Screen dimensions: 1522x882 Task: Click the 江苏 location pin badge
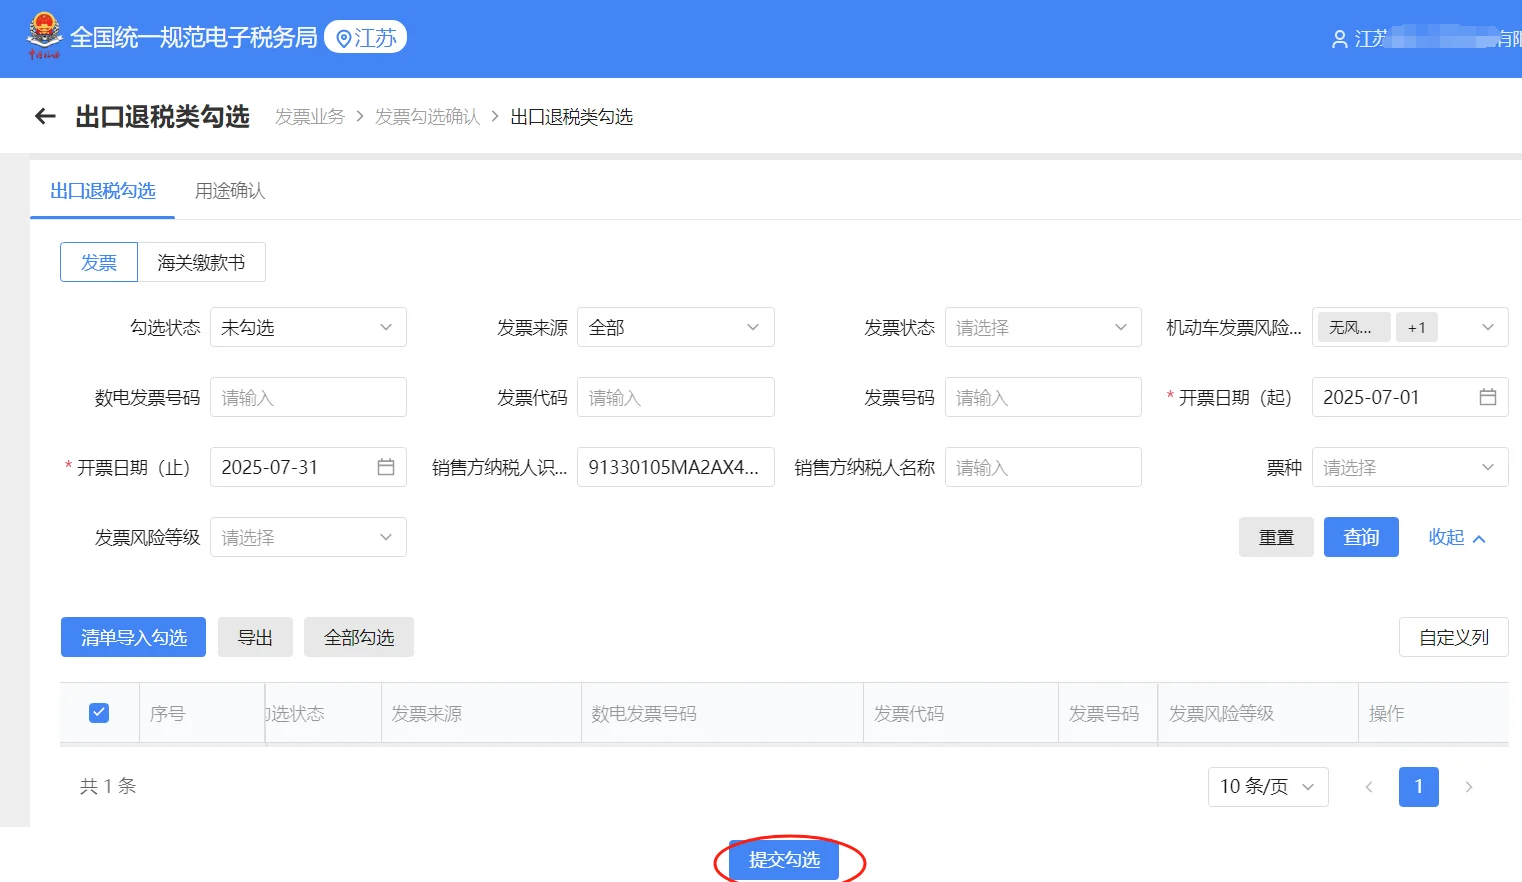365,37
